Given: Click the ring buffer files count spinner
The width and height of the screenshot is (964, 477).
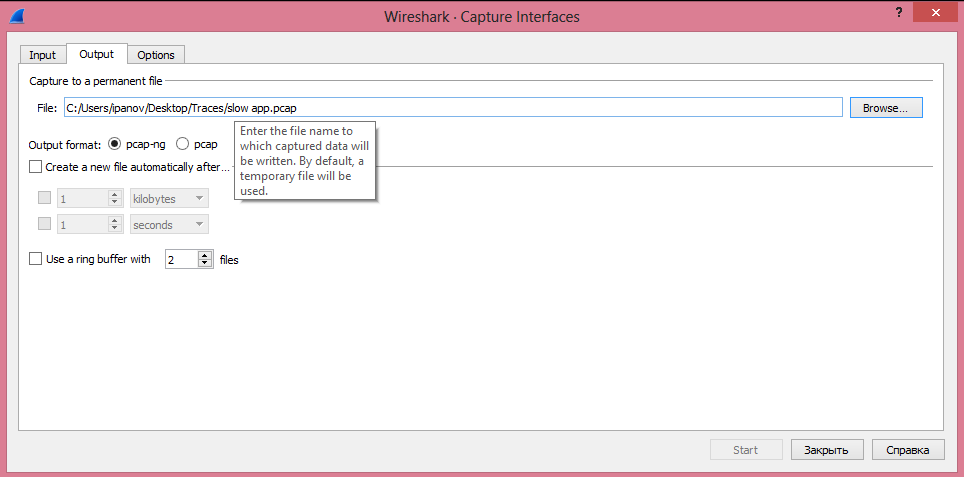Looking at the screenshot, I should (189, 259).
